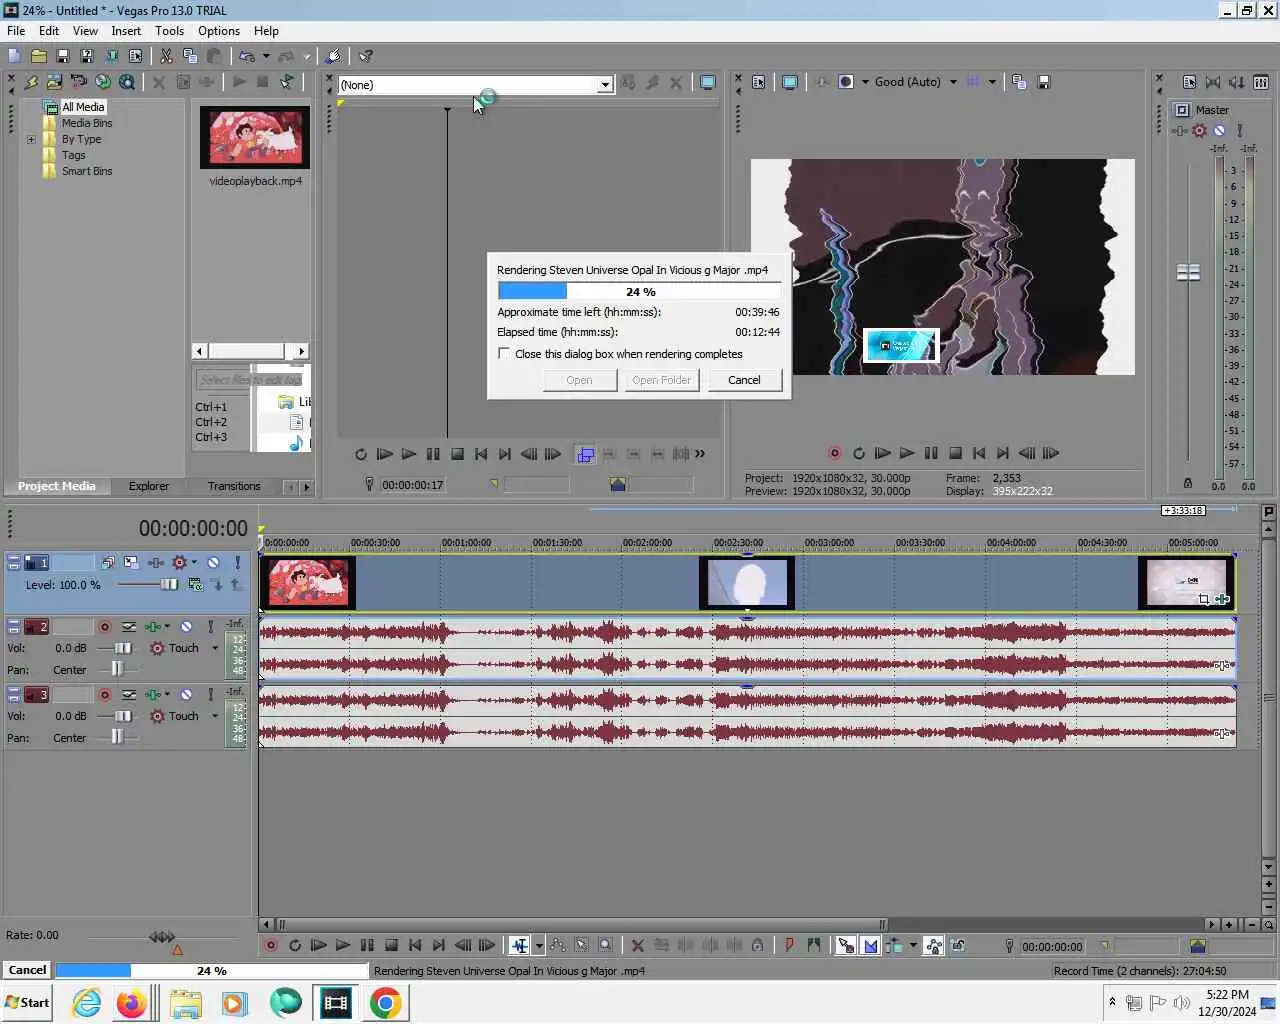Viewport: 1280px width, 1024px height.
Task: Switch to the Transitions tab
Action: pos(234,486)
